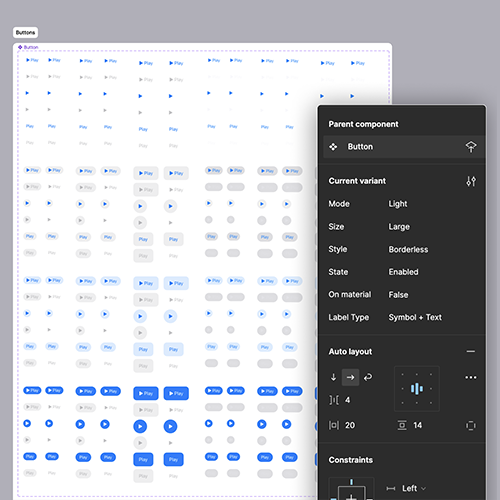Change Style variant value Borderless
The image size is (500, 500).
point(408,249)
